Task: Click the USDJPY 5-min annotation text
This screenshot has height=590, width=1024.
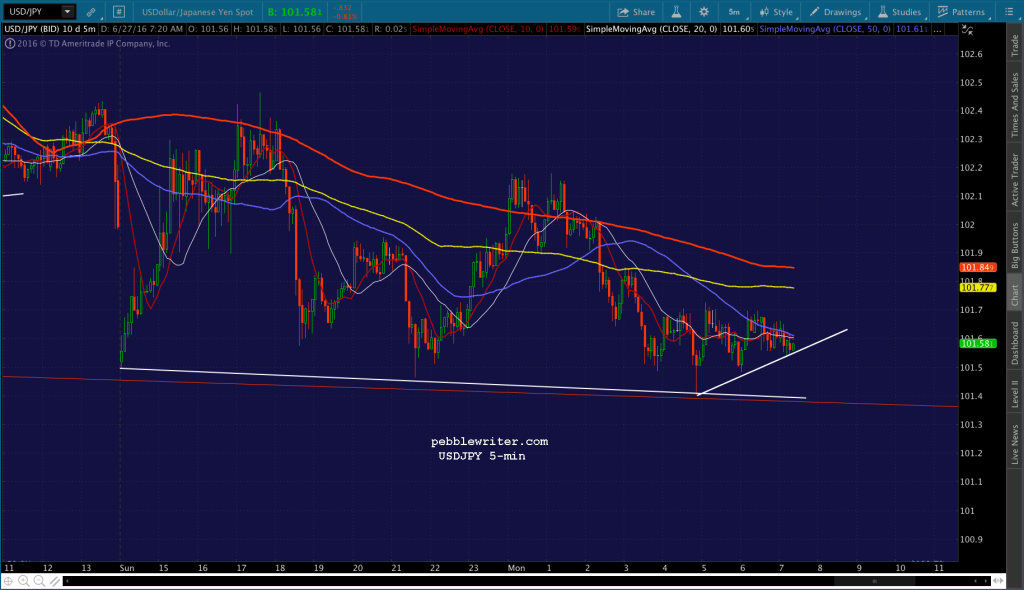Action: pyautogui.click(x=482, y=456)
